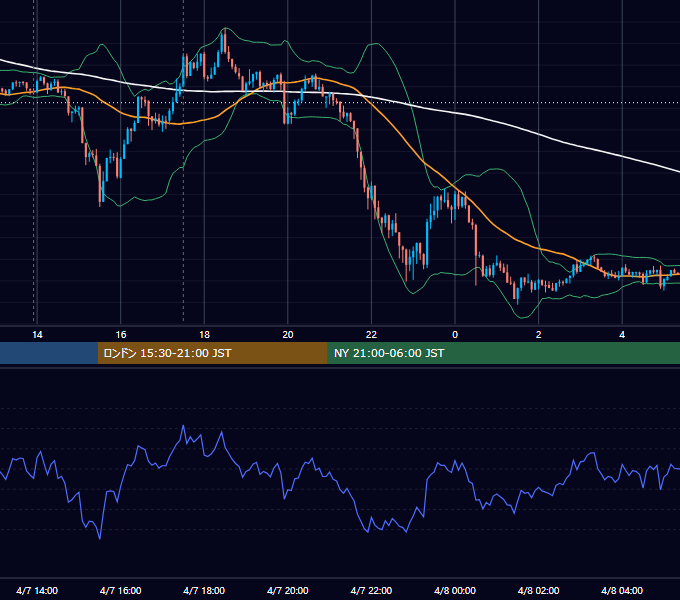Click the 4/8 00:00 label on oscillator axis
Screen dimensions: 680x600
(x=455, y=590)
